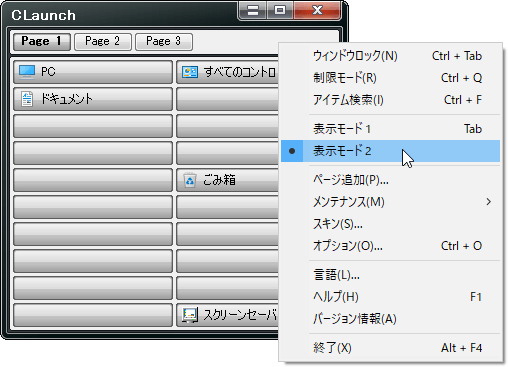Select ウィンドウロック(N) from the menu
This screenshot has width=508, height=367.
click(x=390, y=56)
